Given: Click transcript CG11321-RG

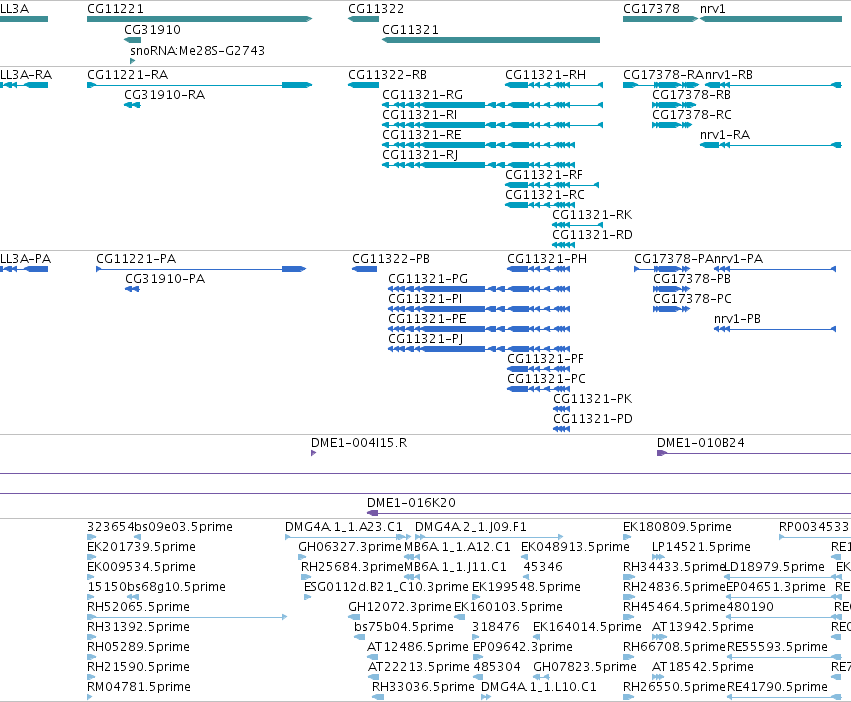Looking at the screenshot, I should [423, 94].
